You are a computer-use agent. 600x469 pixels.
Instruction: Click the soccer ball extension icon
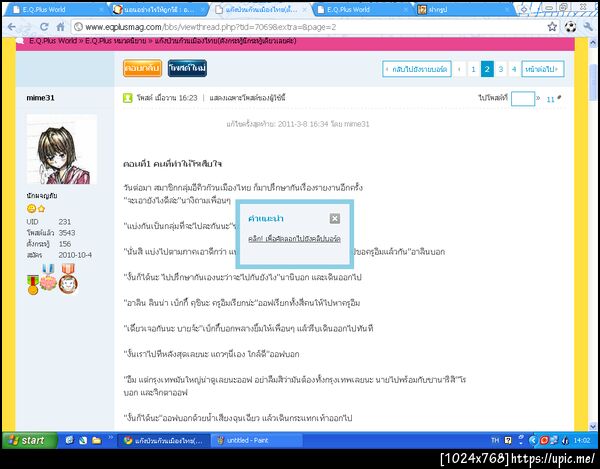570,27
